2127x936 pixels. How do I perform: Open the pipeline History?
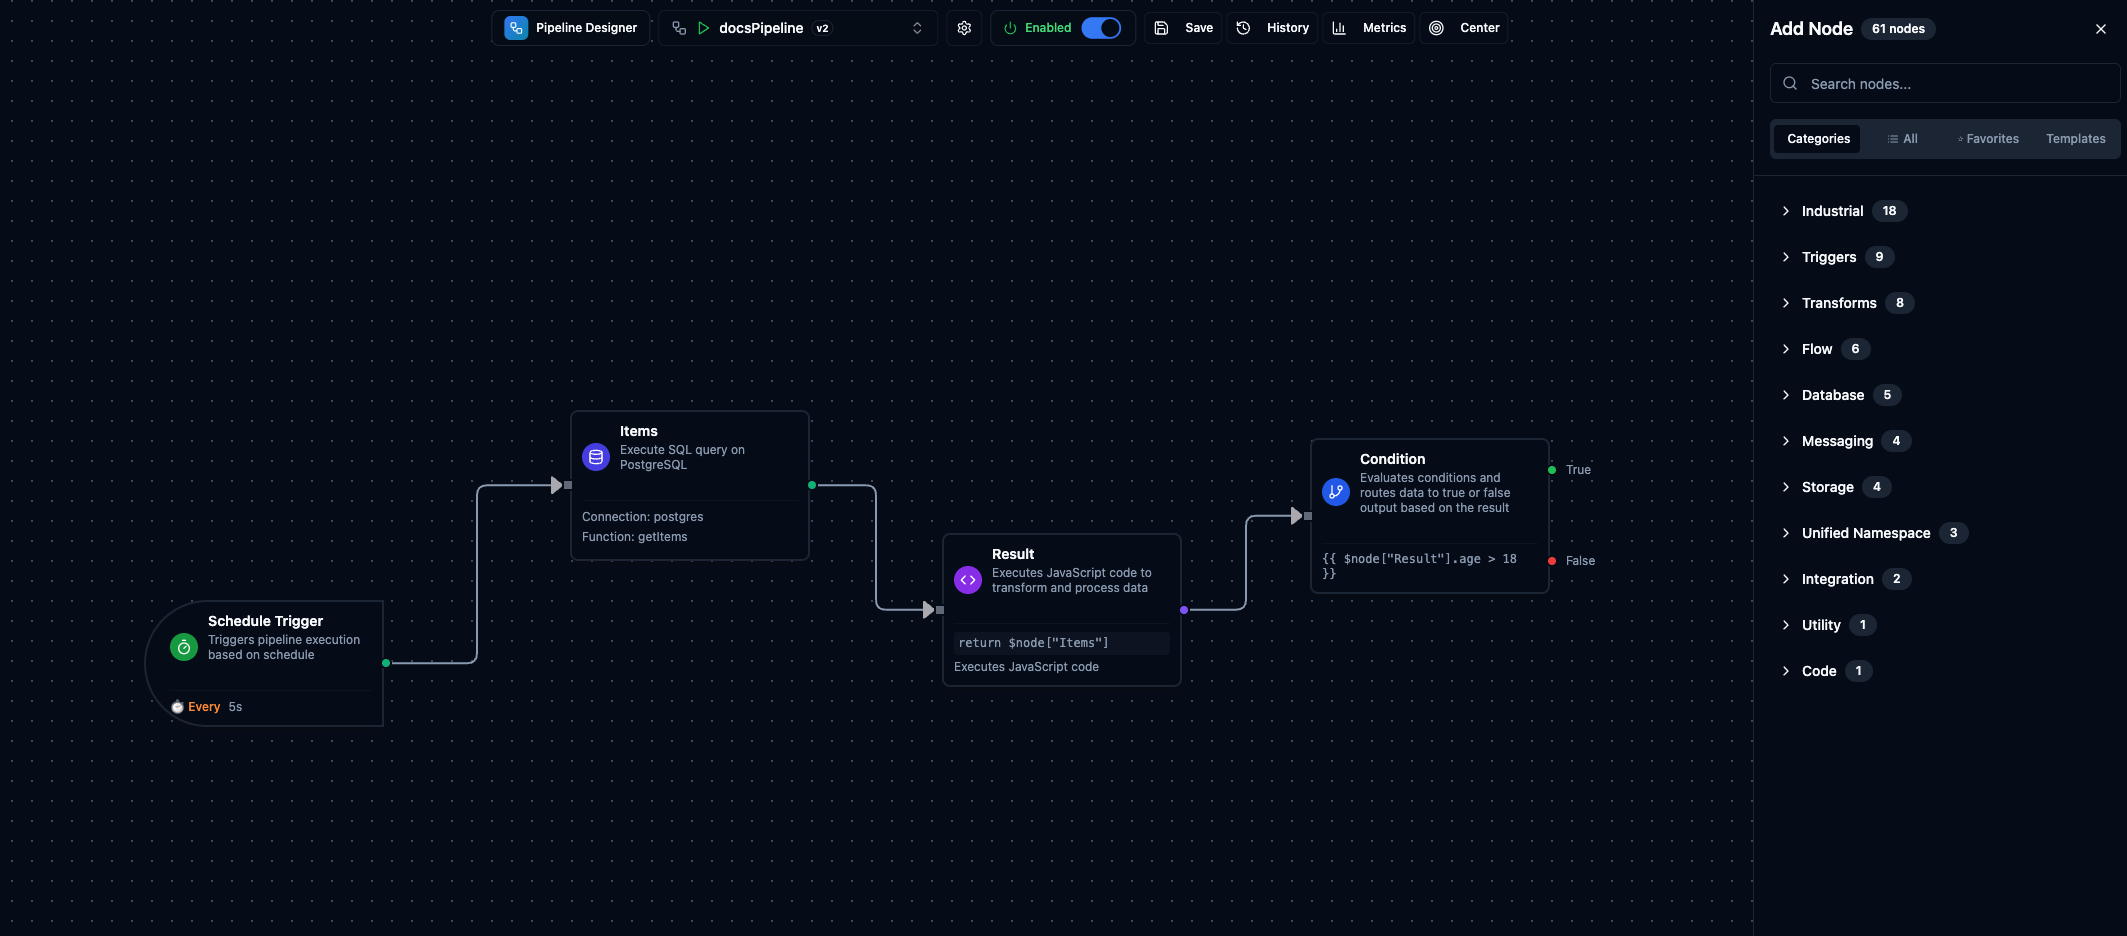1273,28
